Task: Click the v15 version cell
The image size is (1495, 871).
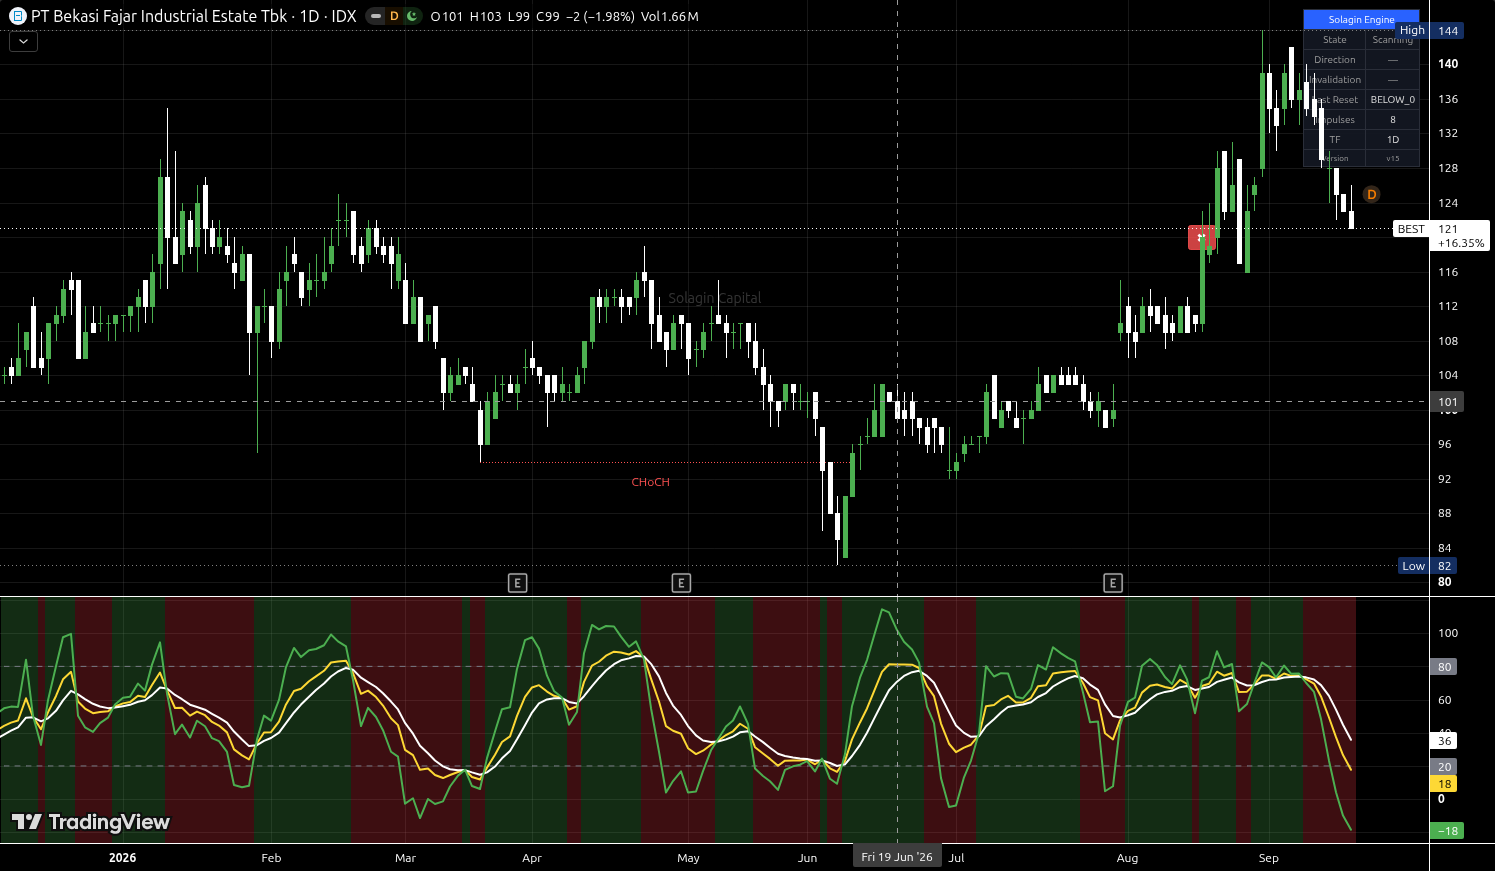Action: point(1392,158)
